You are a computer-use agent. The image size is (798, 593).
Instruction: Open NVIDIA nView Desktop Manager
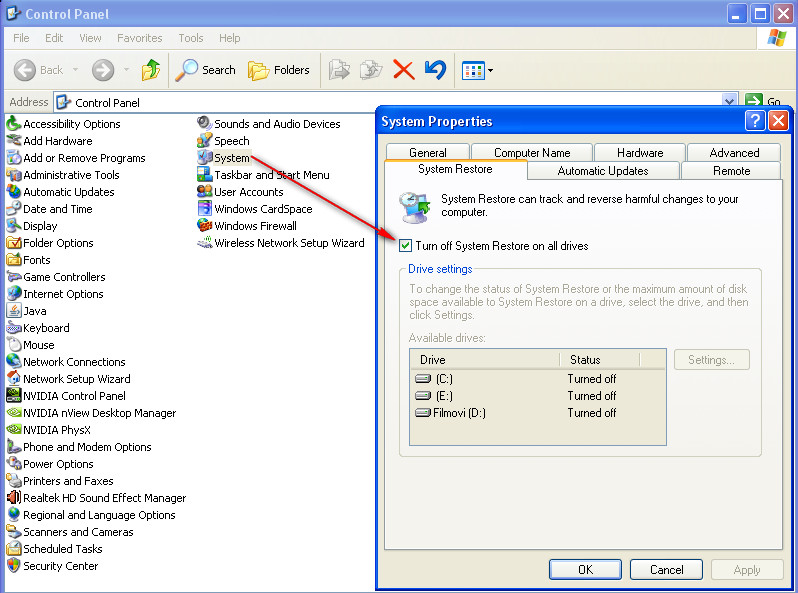pos(92,413)
